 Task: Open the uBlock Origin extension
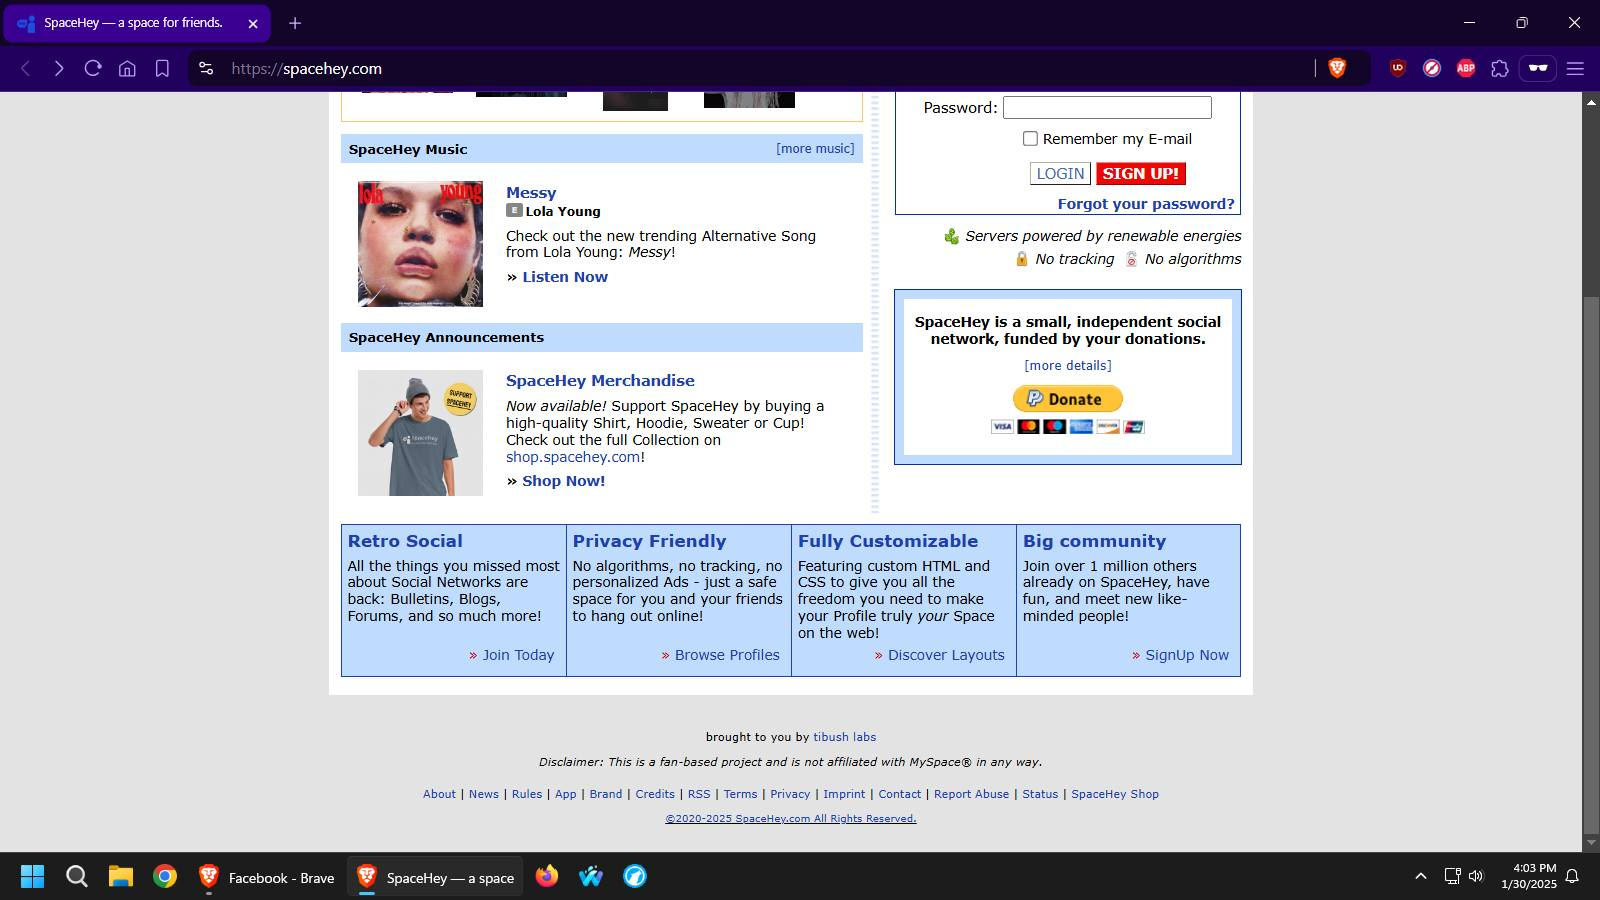click(1398, 68)
